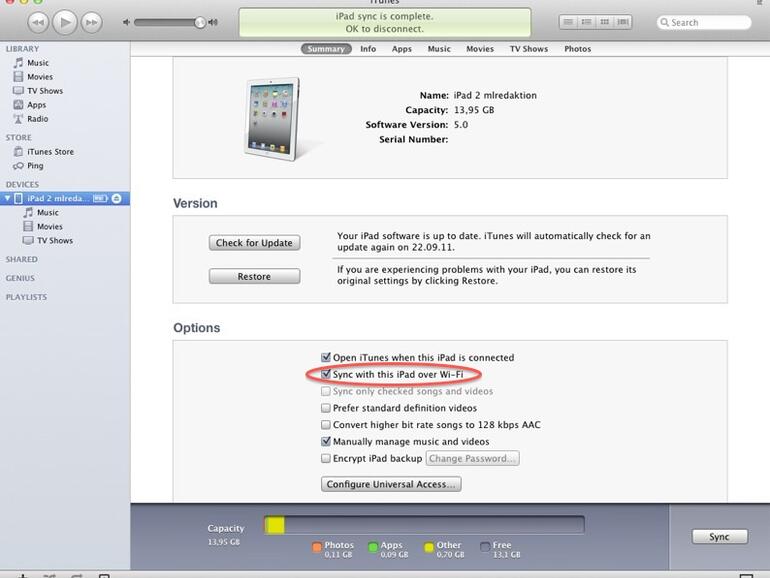
Task: Switch to the Photos tab
Action: pos(578,49)
